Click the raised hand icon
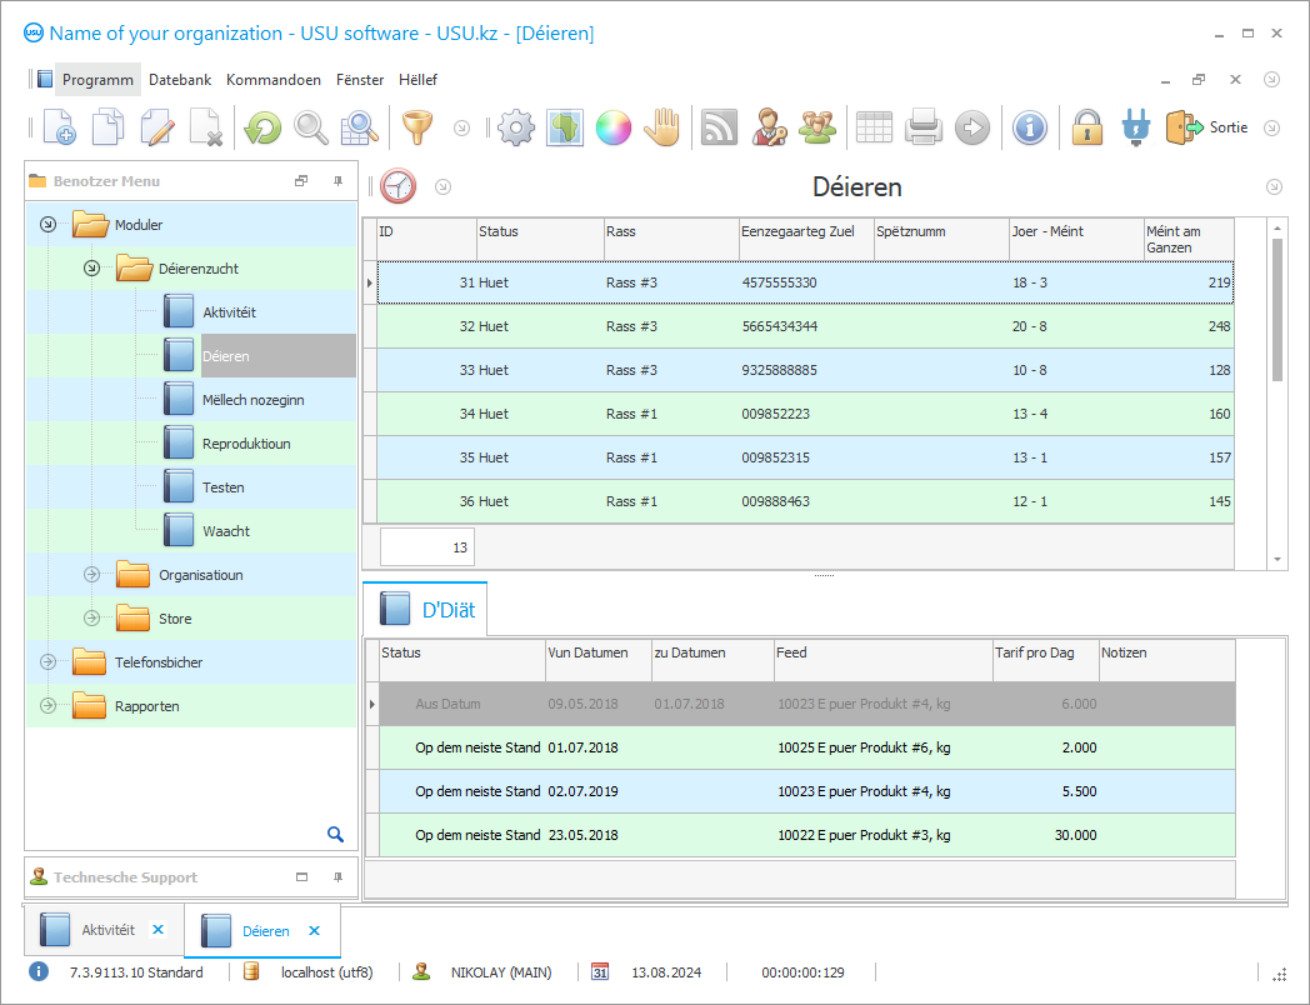Viewport: 1310px width, 1005px height. coord(662,128)
